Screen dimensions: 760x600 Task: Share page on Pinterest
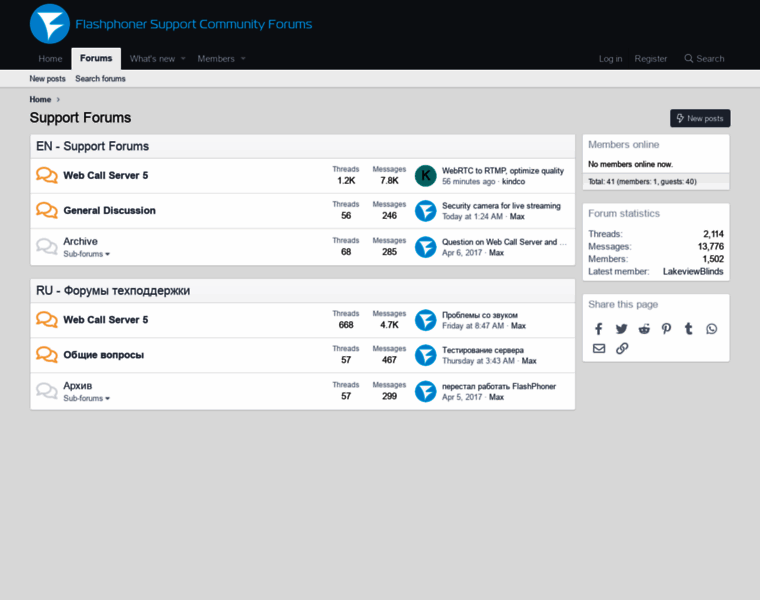coord(666,329)
